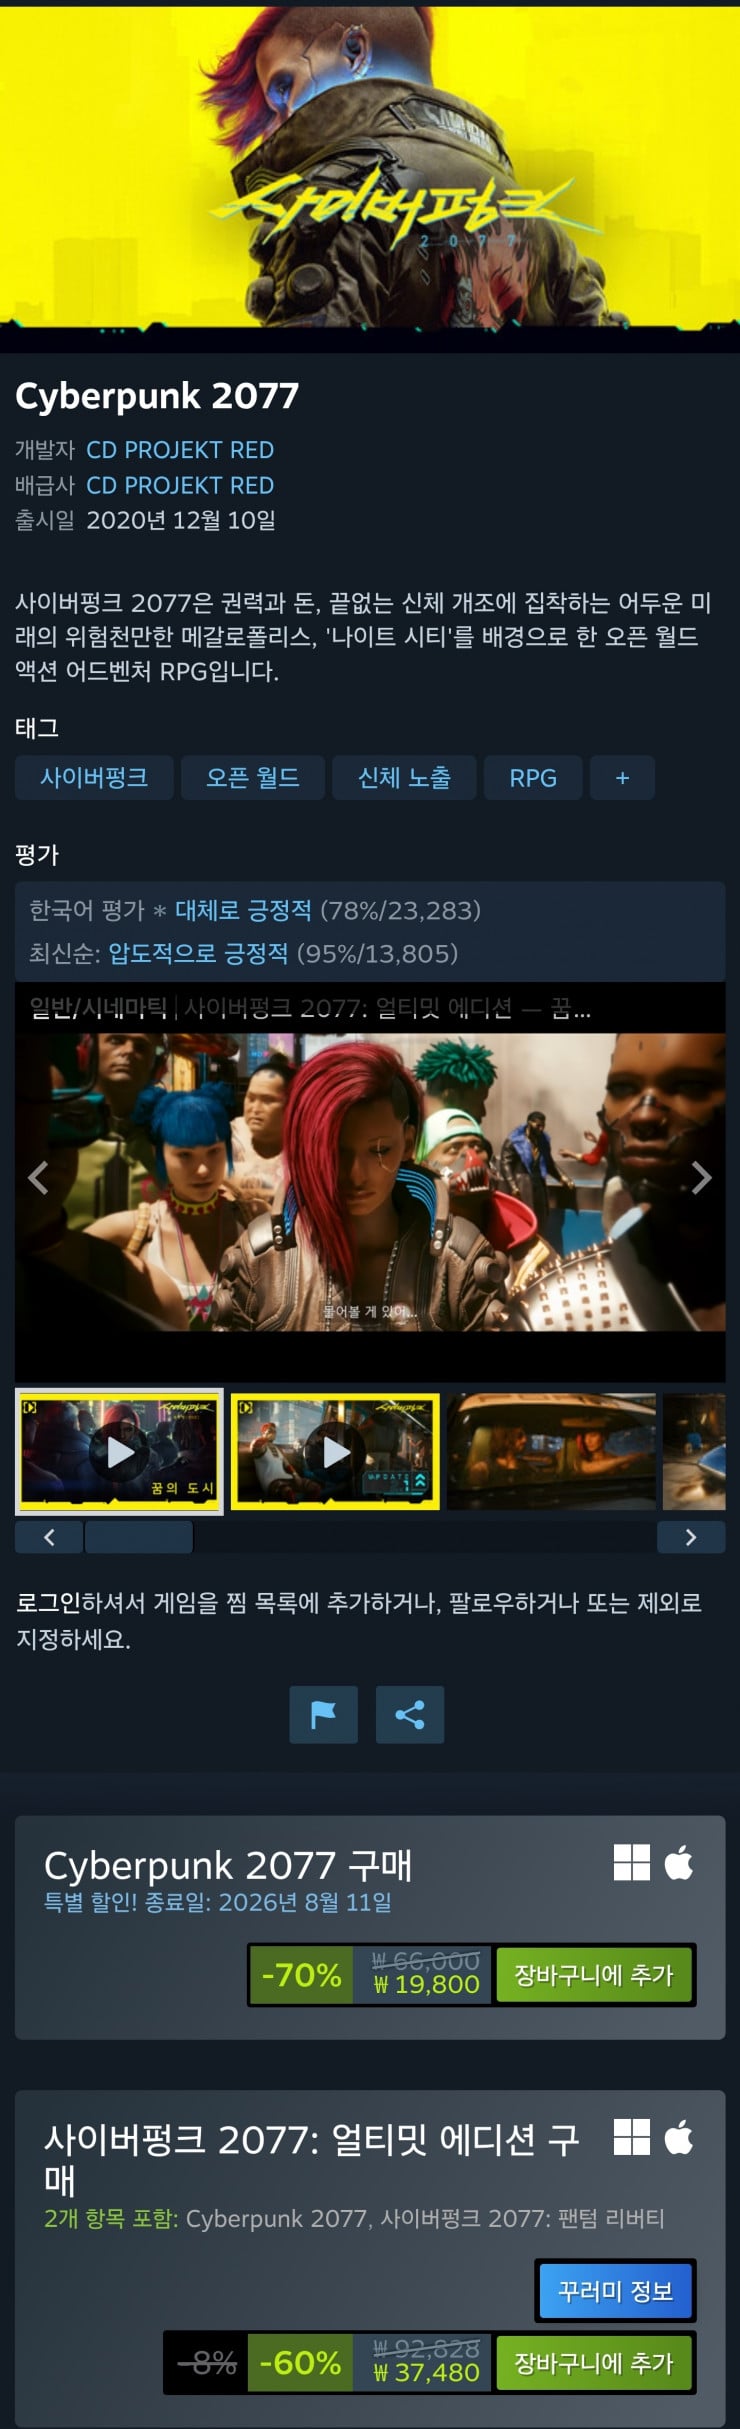Image resolution: width=740 pixels, height=2429 pixels.
Task: Click the Apple icon in 얼티밋 에디션 purchase box
Action: [679, 2138]
